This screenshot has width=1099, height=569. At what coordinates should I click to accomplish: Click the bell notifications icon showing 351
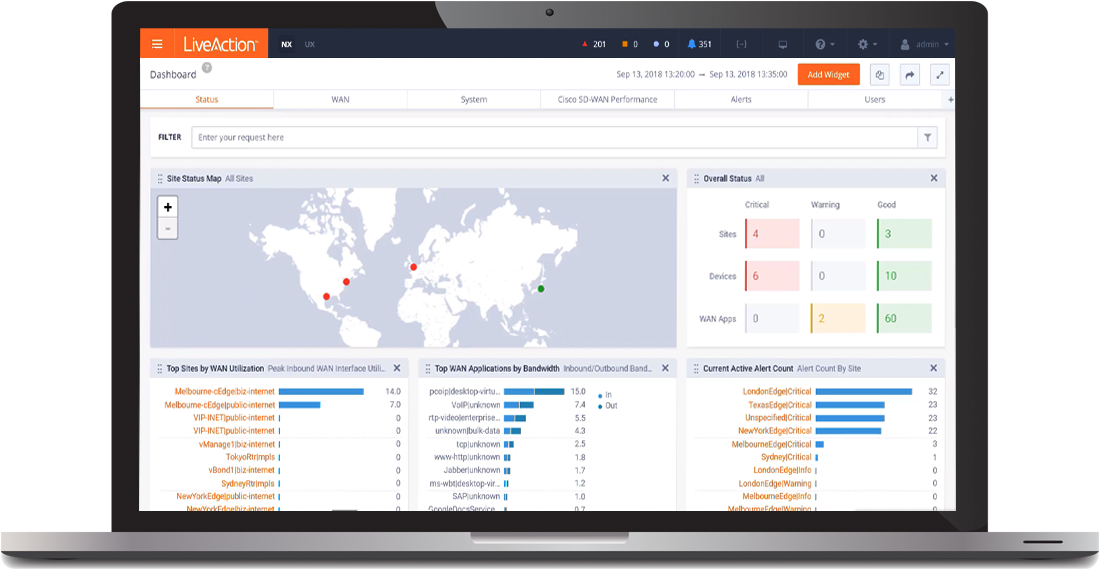pos(692,44)
